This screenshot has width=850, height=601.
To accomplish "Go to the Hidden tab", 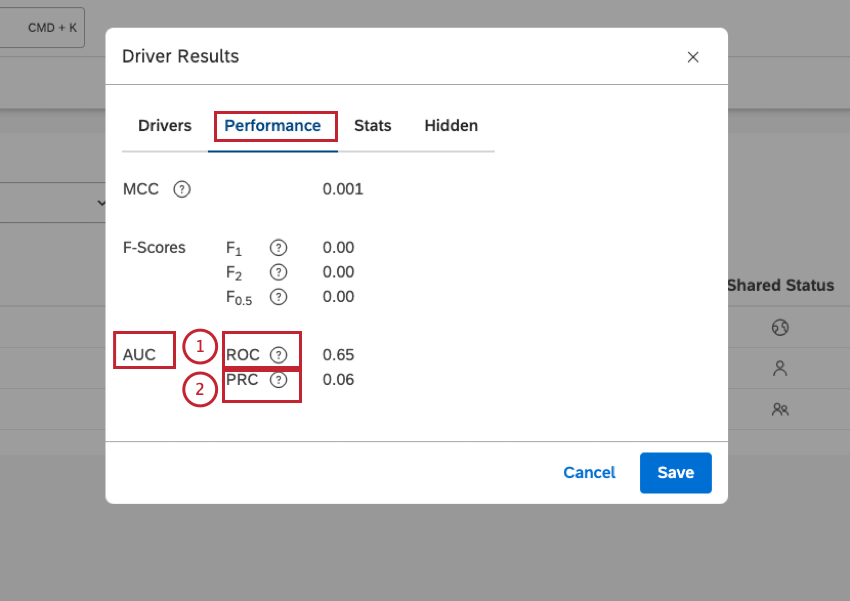I will (x=451, y=126).
